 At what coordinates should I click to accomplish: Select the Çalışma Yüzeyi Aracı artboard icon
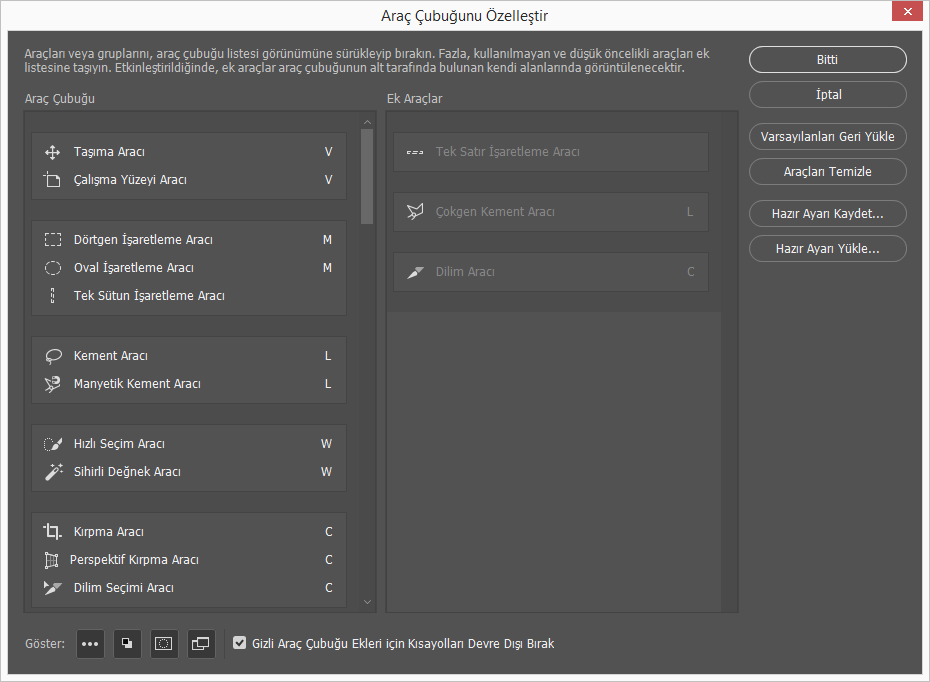(x=53, y=180)
